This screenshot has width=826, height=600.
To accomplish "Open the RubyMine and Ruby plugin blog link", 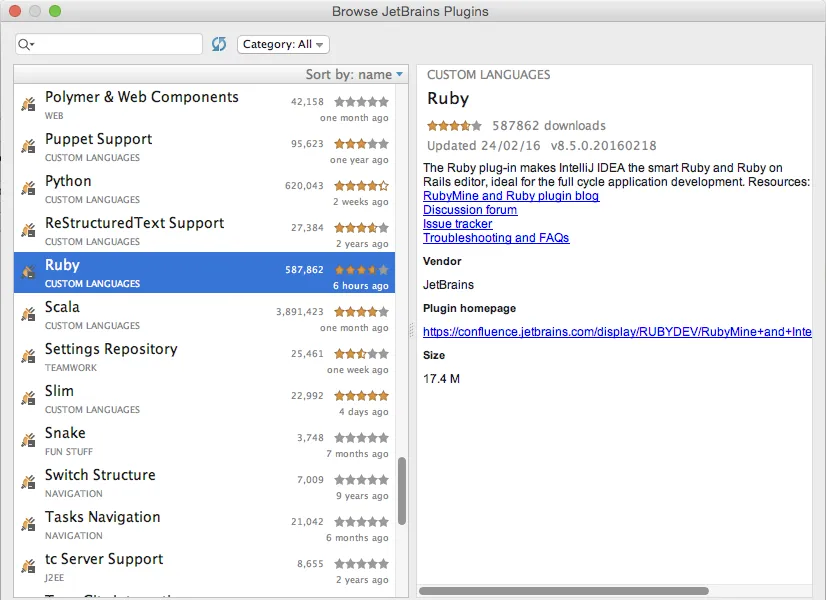I will (x=511, y=196).
